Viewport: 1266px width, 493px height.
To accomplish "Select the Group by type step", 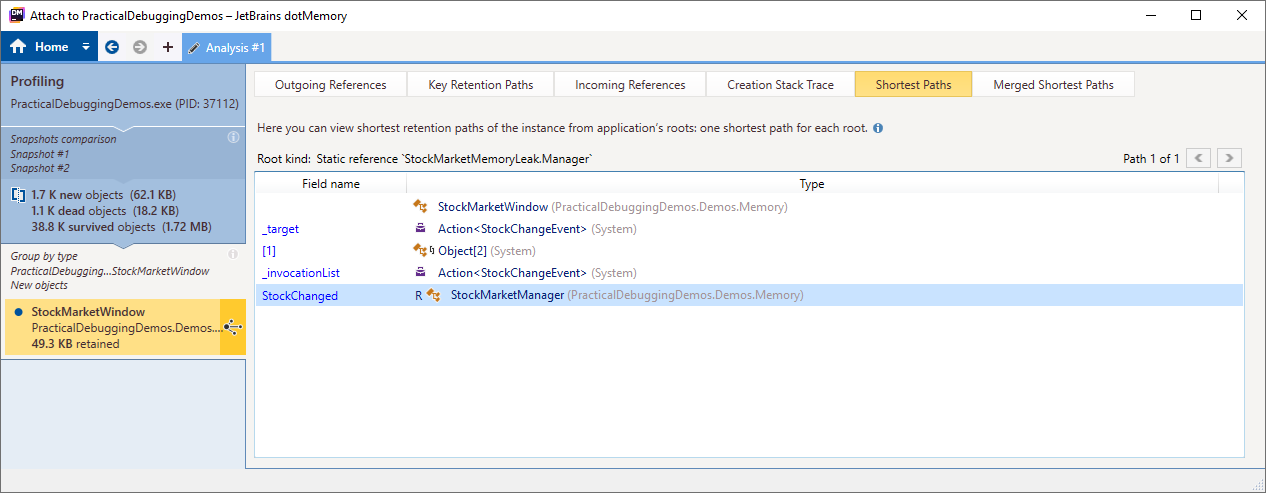I will [x=123, y=271].
